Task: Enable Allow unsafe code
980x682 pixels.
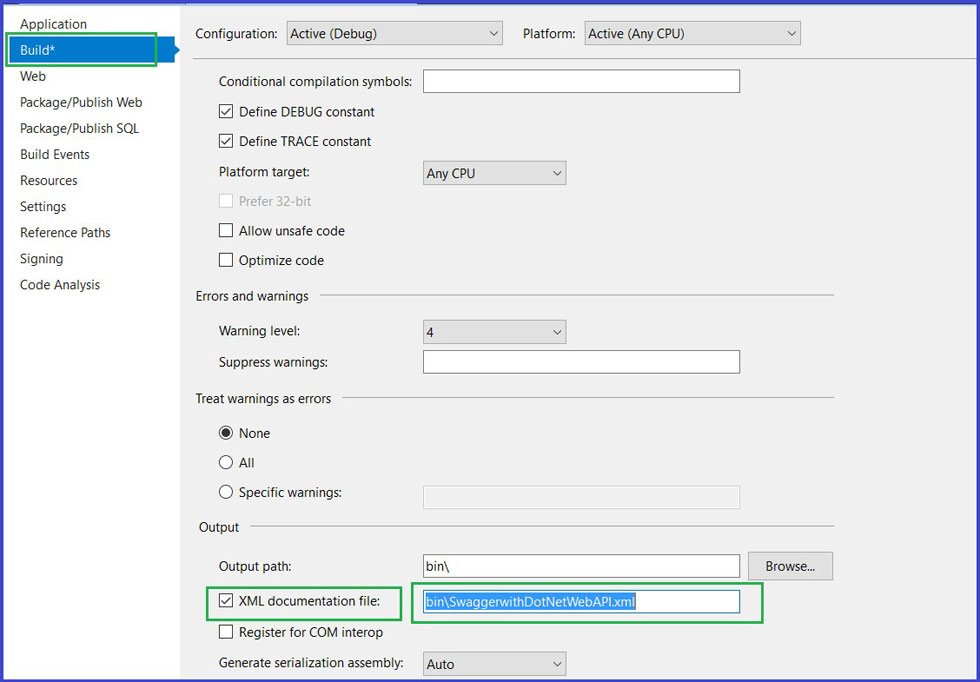Action: pyautogui.click(x=226, y=230)
